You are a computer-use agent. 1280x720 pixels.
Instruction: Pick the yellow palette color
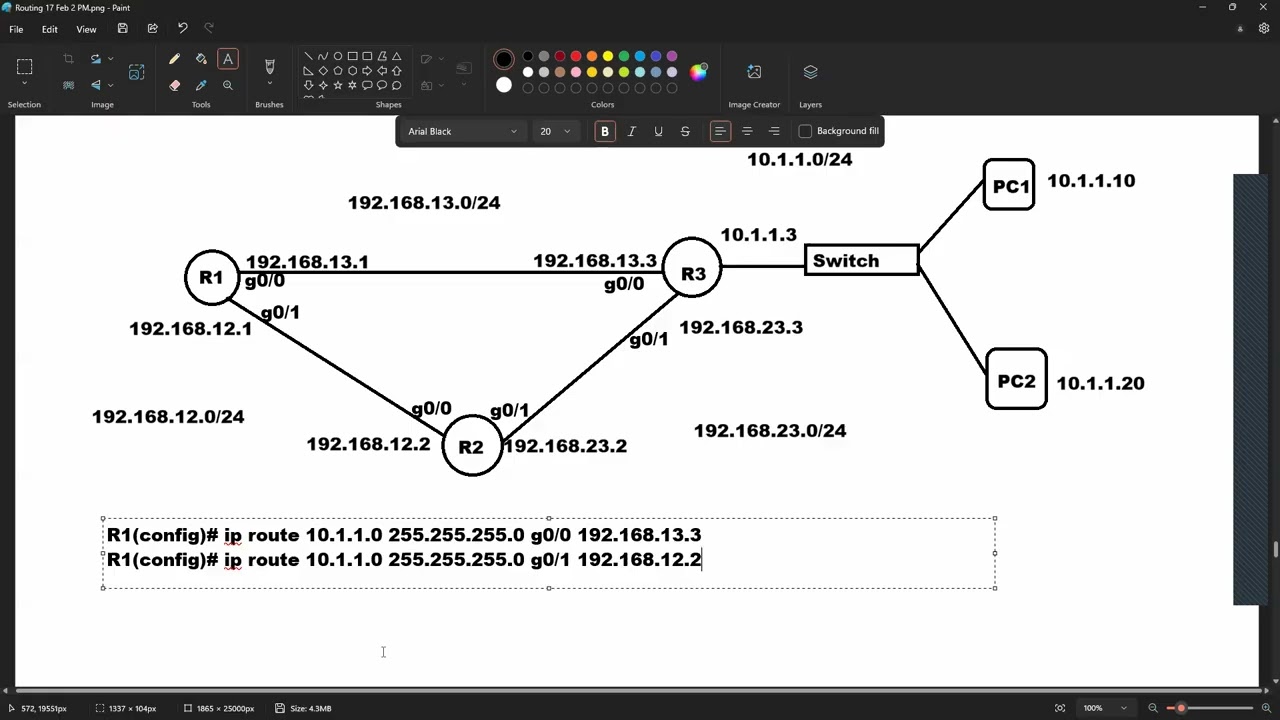point(608,56)
